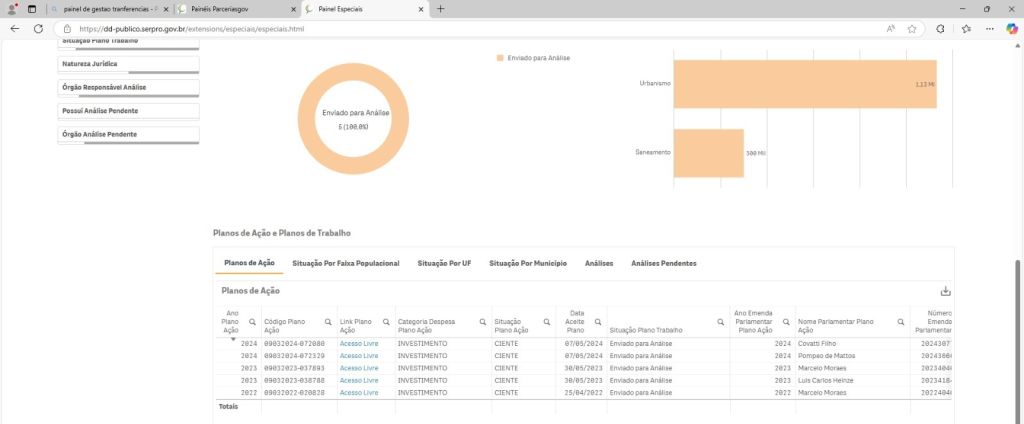Search the Nome Parlamentar Plano Ação column
The width and height of the screenshot is (1024, 424).
tap(901, 322)
